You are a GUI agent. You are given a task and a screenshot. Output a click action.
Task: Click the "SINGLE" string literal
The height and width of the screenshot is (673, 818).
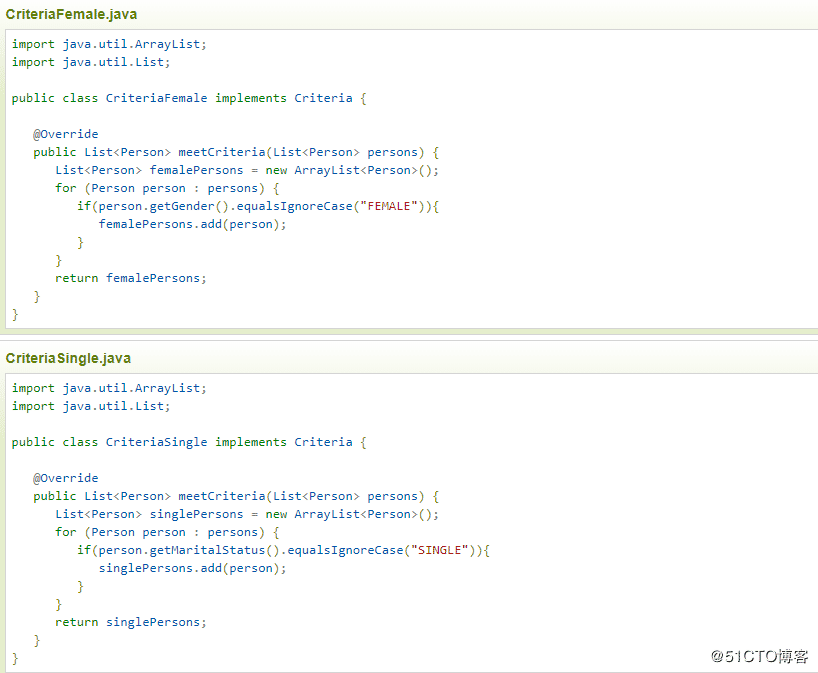442,550
